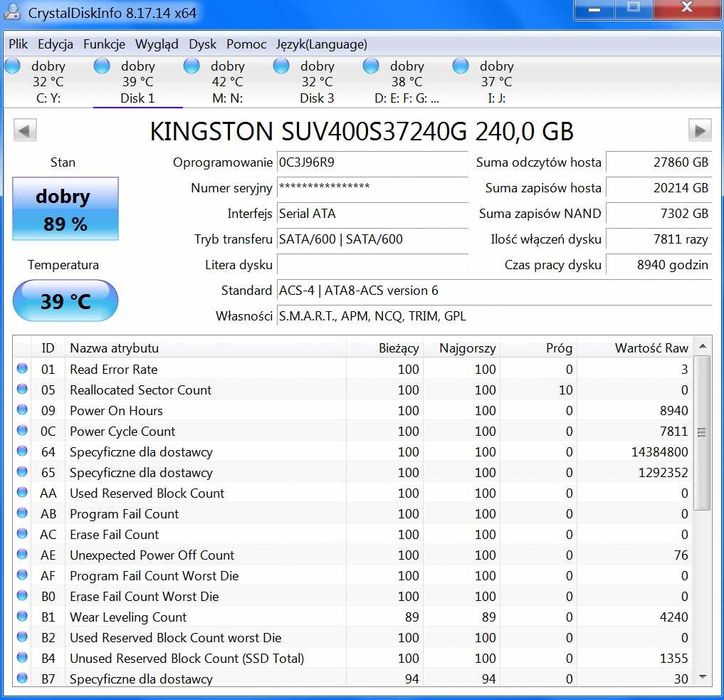724x700 pixels.
Task: Select the Wear Leveling Count attribute name
Action: (128, 617)
